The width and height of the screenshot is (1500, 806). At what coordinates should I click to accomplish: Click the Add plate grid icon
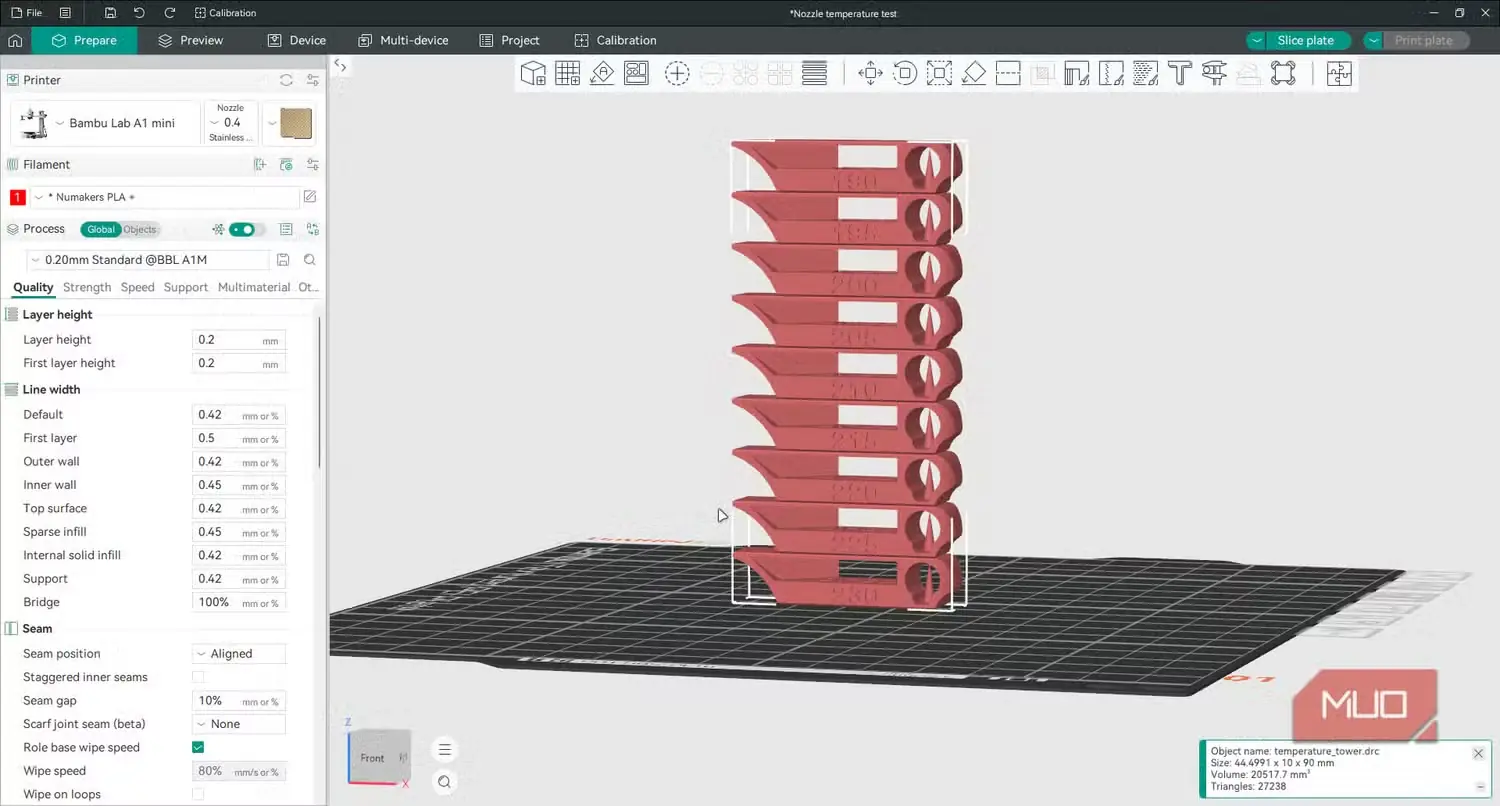tap(567, 73)
